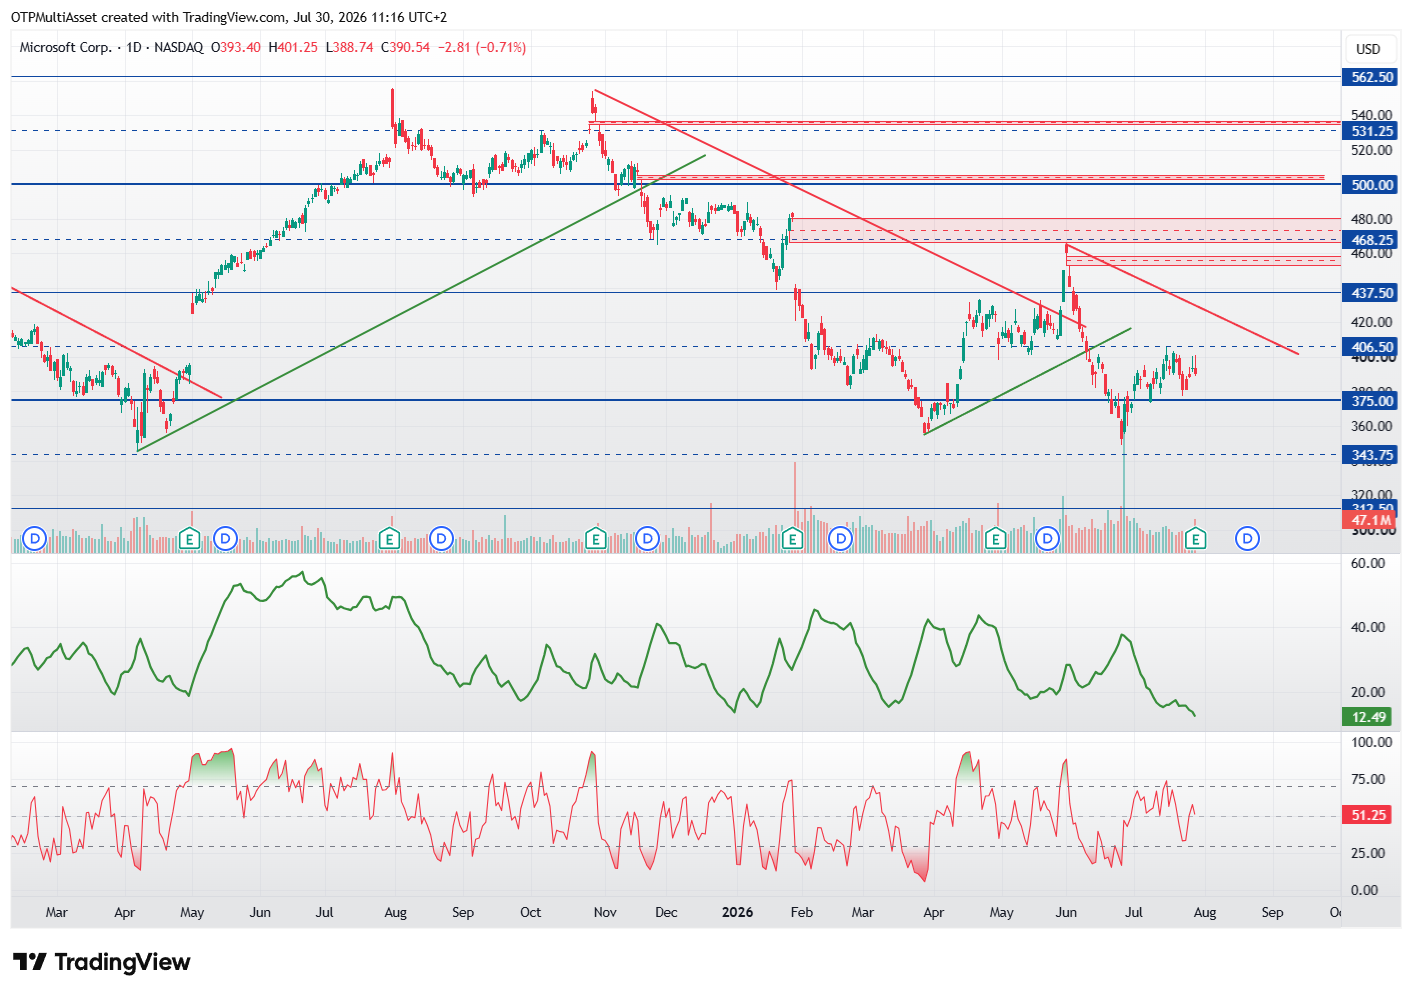Open the earnings E marker before November 2025
Screen dimensions: 1412x996
pyautogui.click(x=595, y=540)
